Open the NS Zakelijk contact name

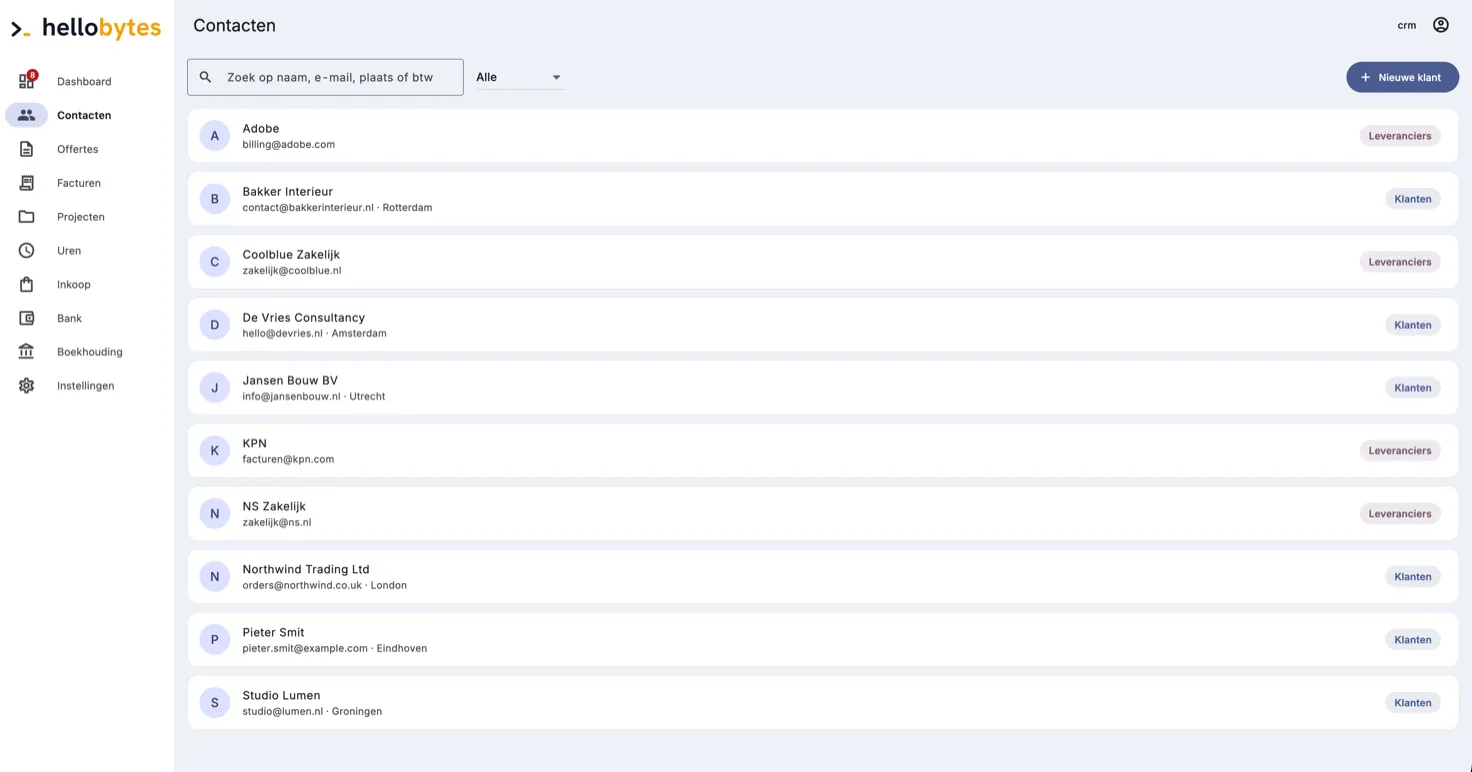click(x=274, y=507)
